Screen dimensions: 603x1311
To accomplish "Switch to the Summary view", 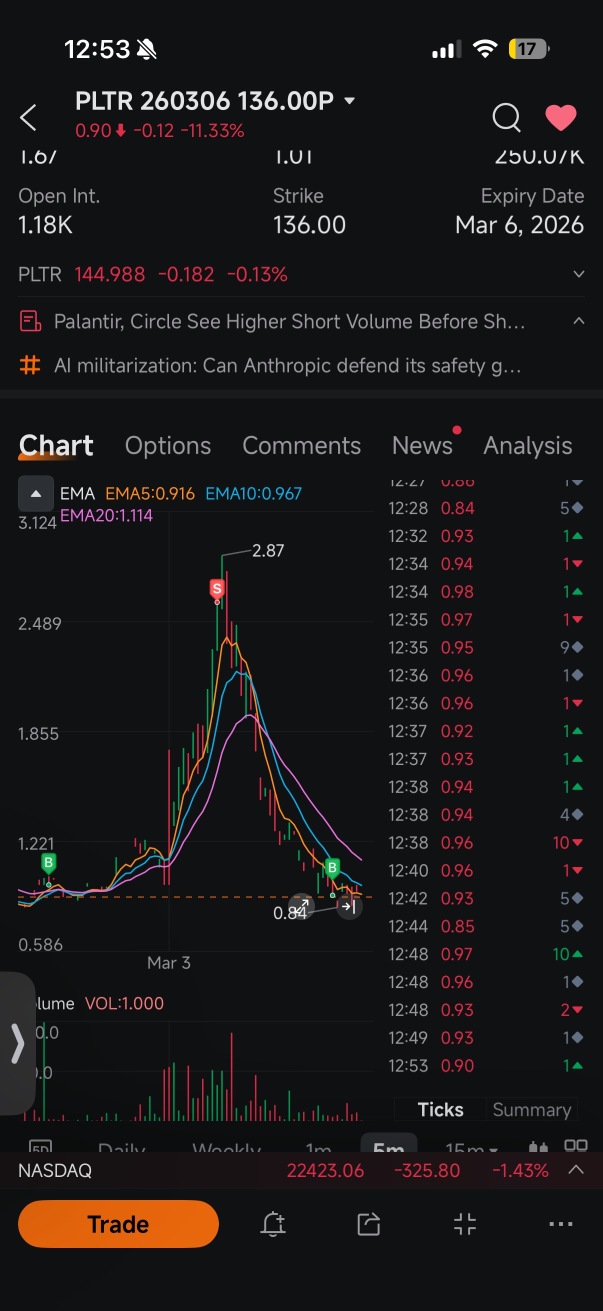I will pyautogui.click(x=531, y=1110).
